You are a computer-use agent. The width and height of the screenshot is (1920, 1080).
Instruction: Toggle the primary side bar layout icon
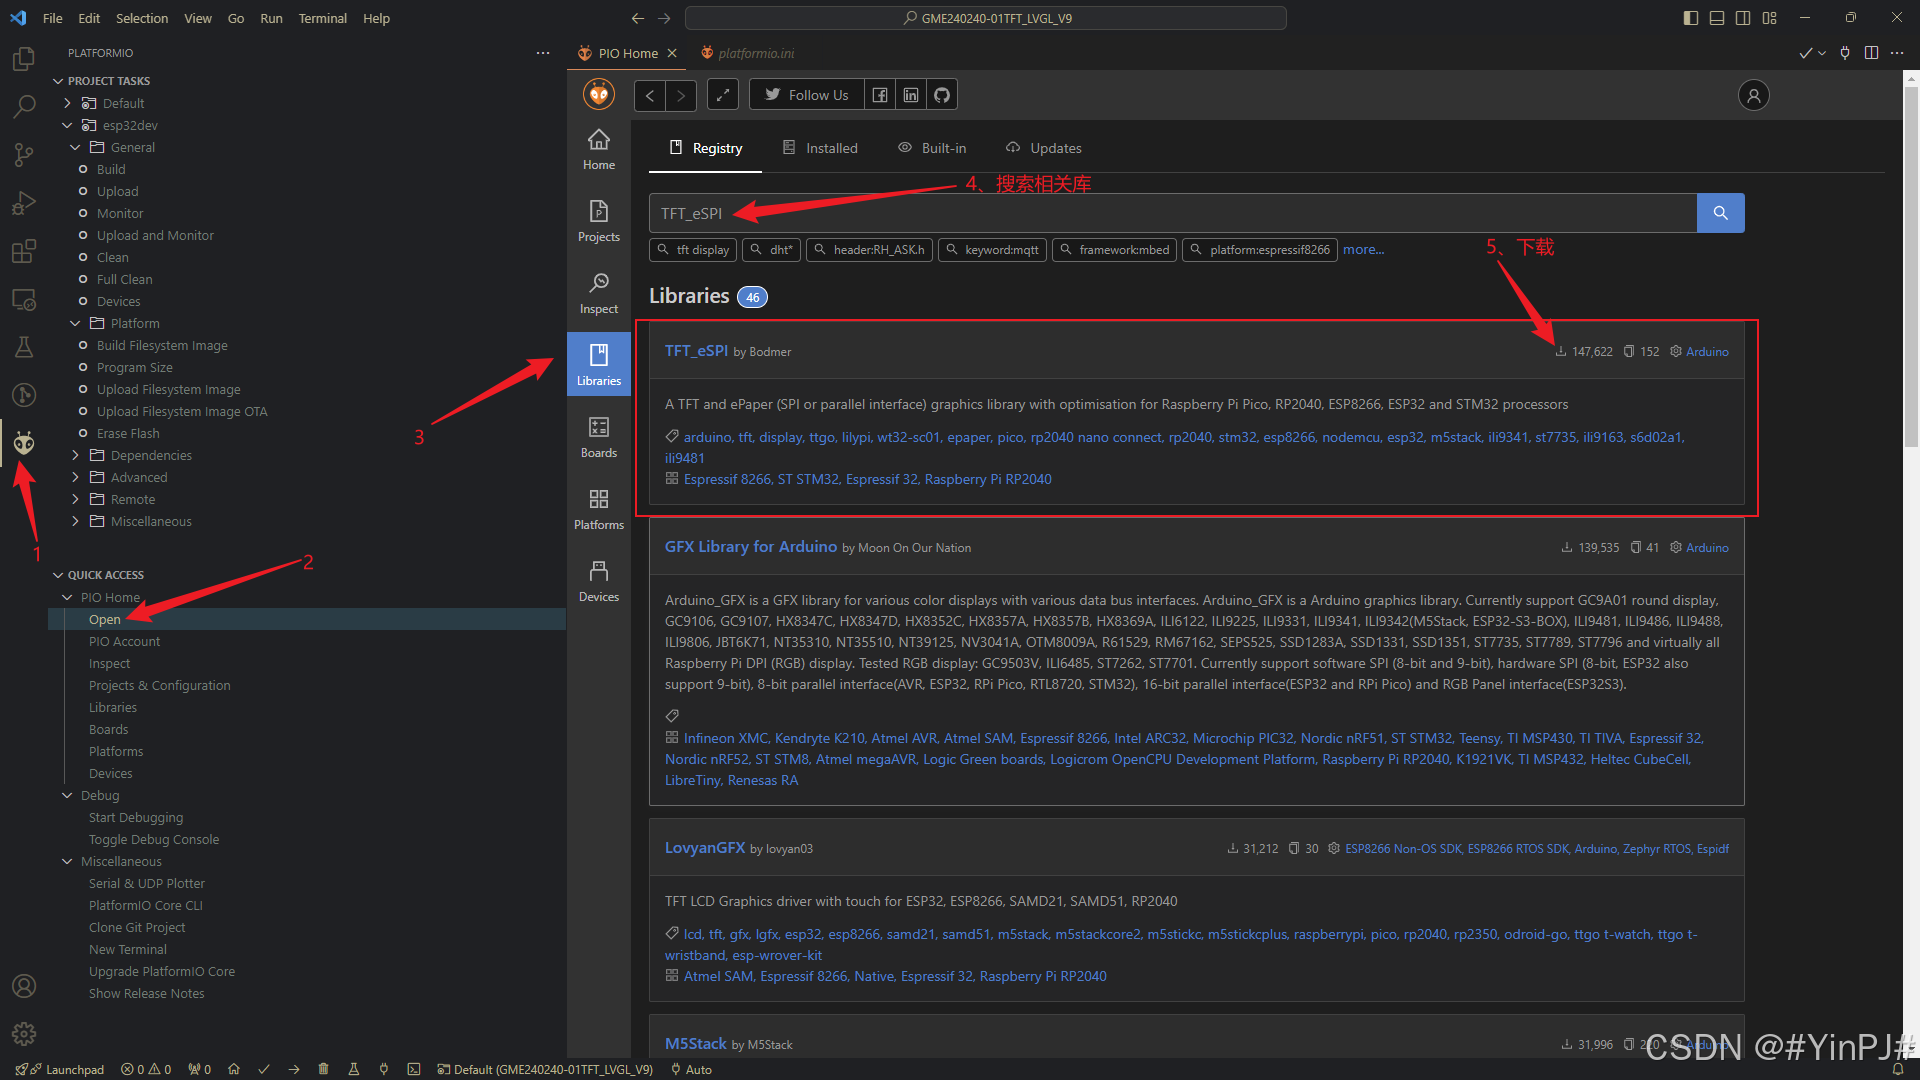pyautogui.click(x=1690, y=18)
